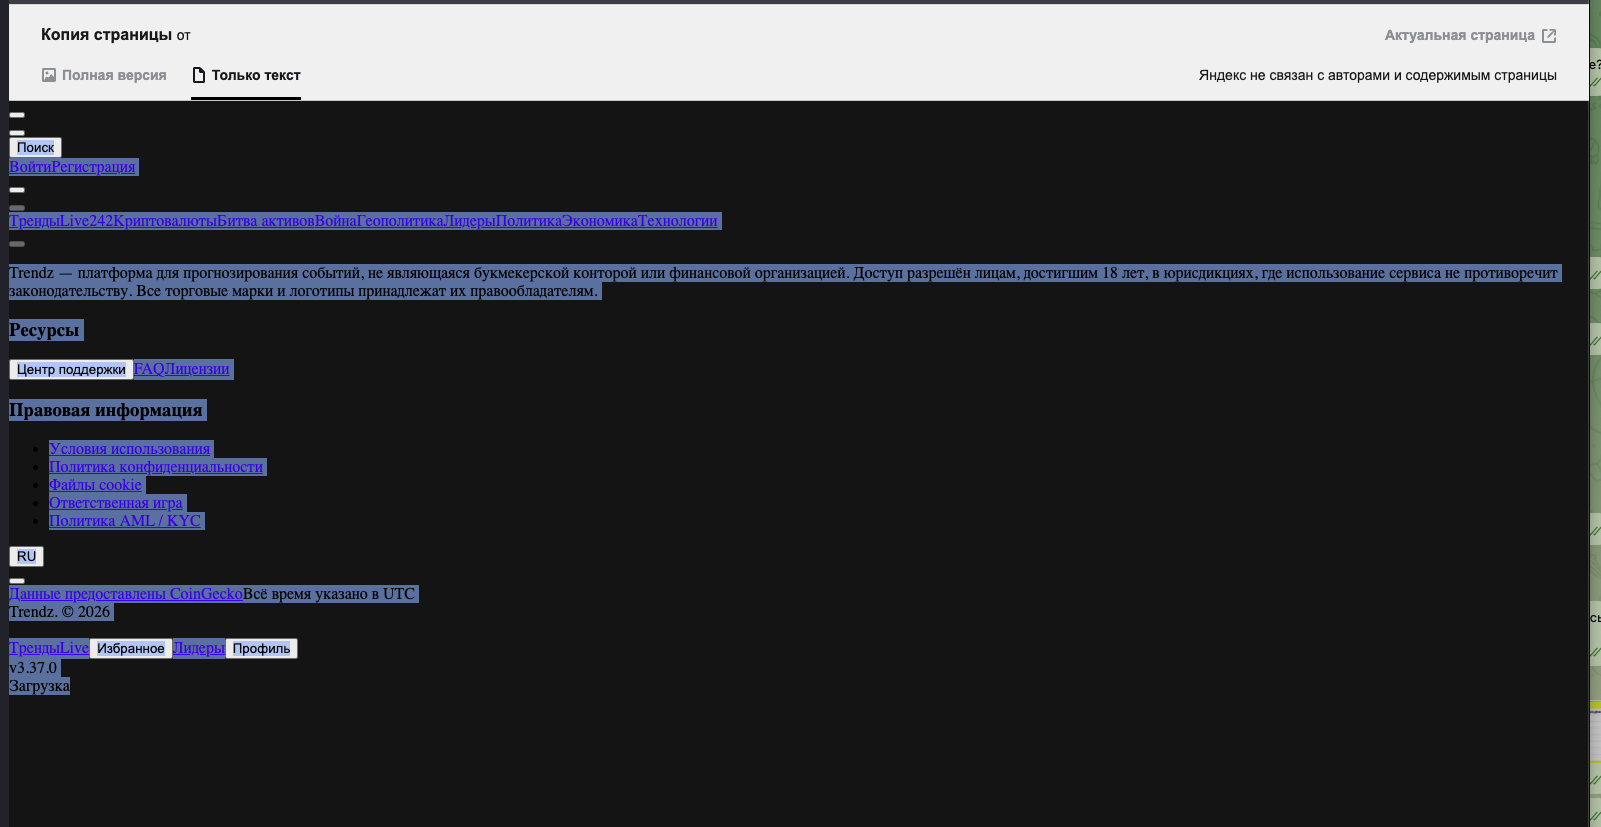Open the Геополитика category
The height and width of the screenshot is (827, 1601).
[400, 221]
